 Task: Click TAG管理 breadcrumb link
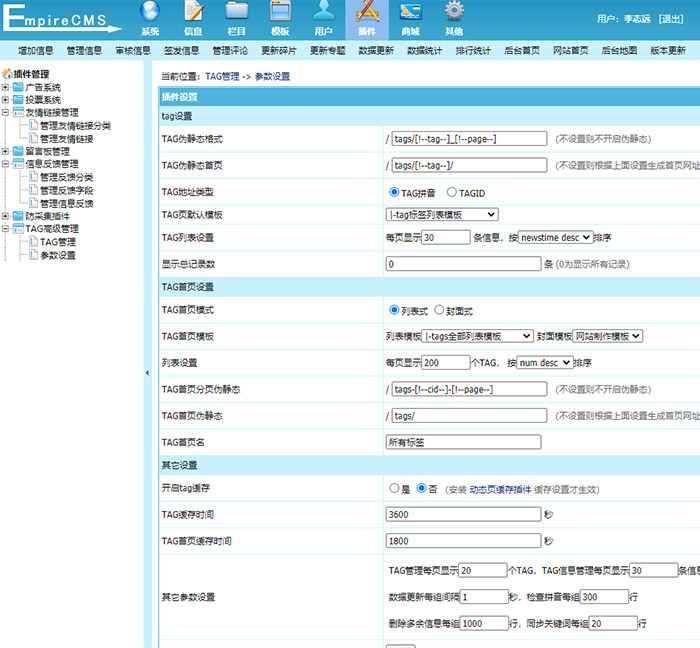click(x=222, y=76)
